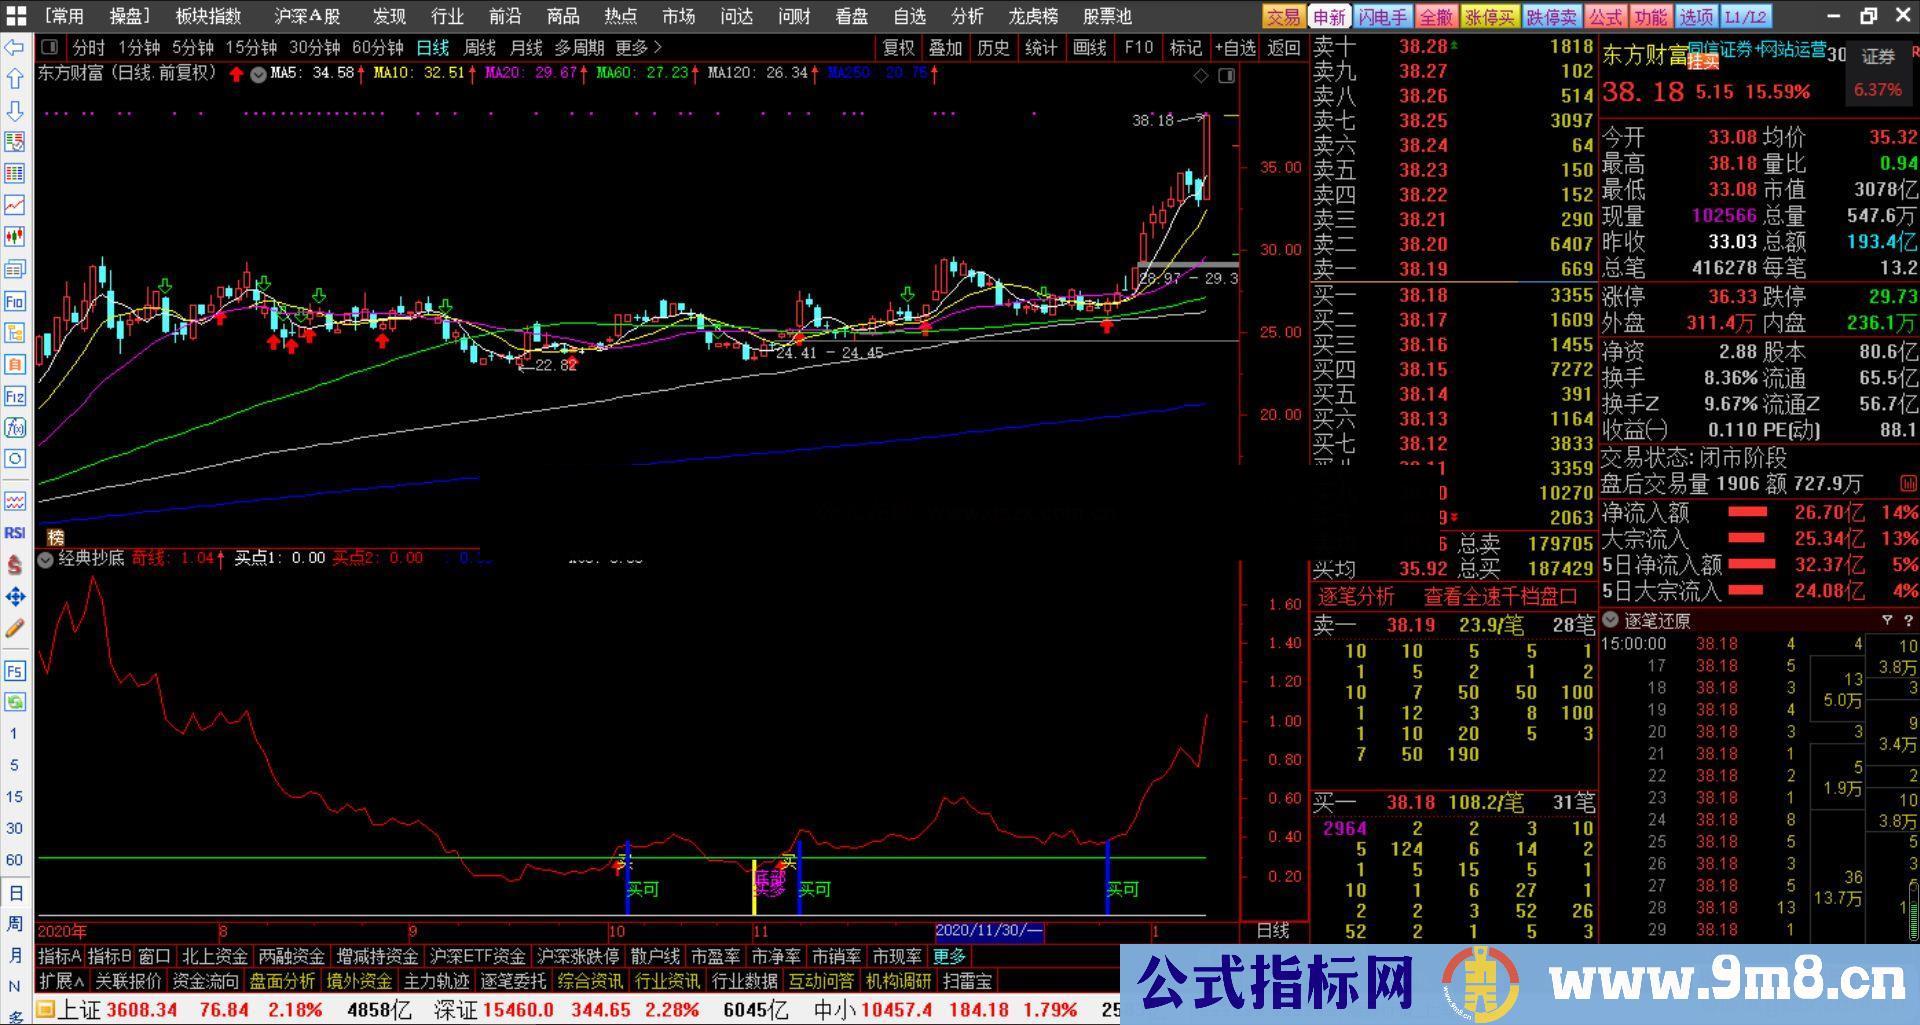The width and height of the screenshot is (1920, 1025).
Task: Click the panel layout icon at chart top right
Action: pyautogui.click(x=1227, y=76)
